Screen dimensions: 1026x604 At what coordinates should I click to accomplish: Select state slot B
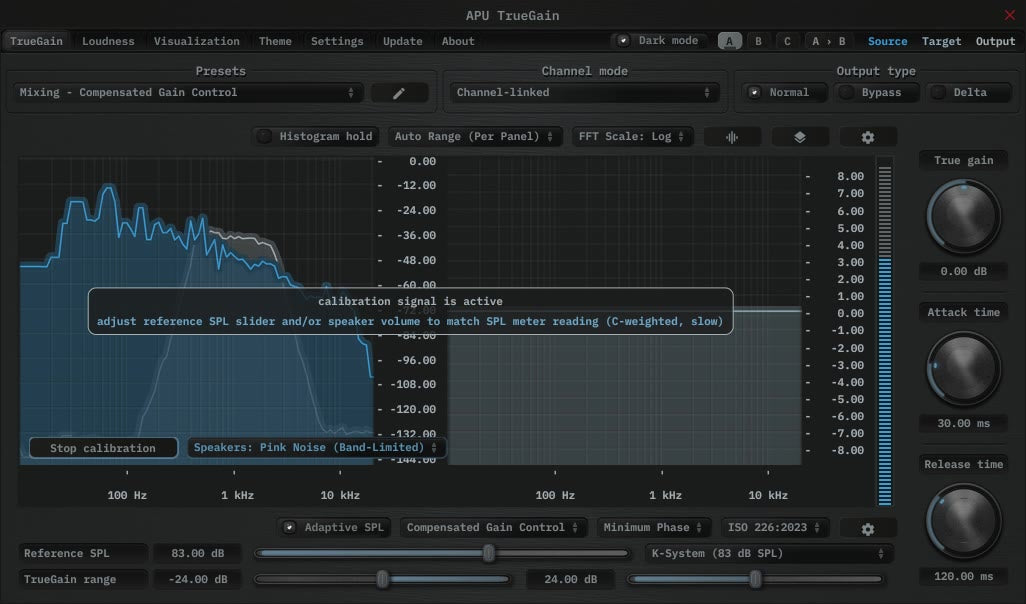758,41
